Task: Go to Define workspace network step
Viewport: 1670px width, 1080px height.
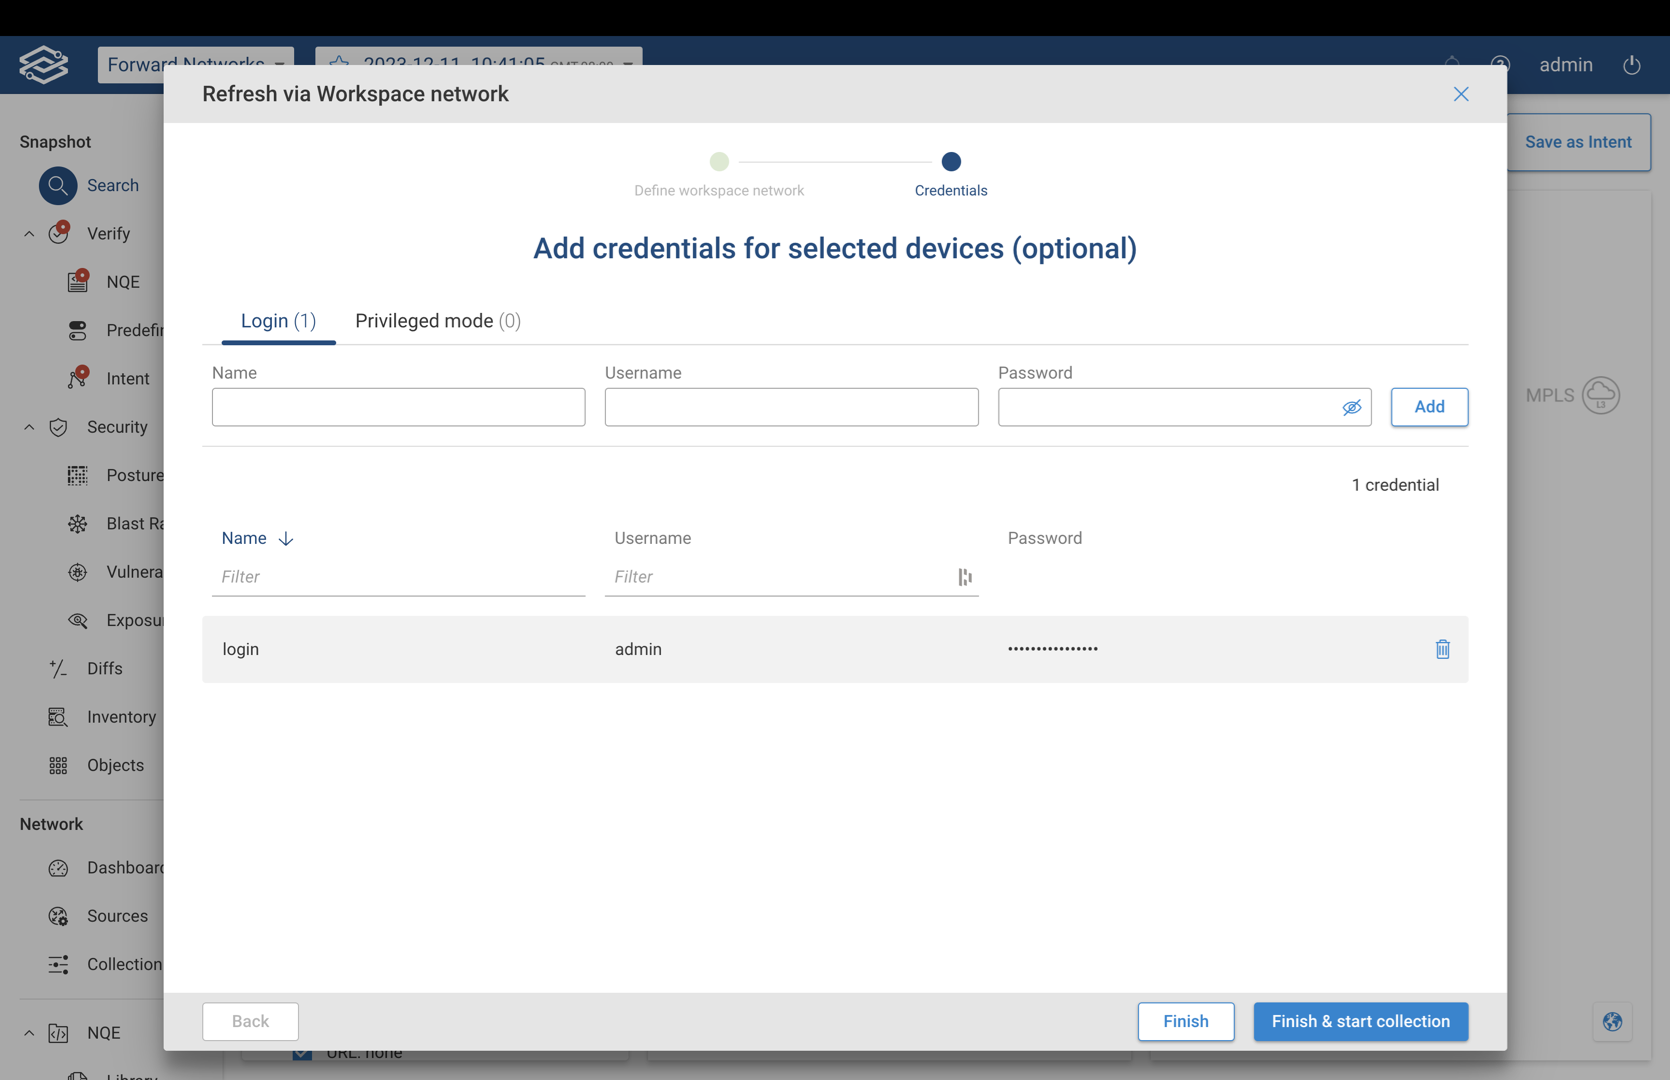Action: click(x=719, y=162)
